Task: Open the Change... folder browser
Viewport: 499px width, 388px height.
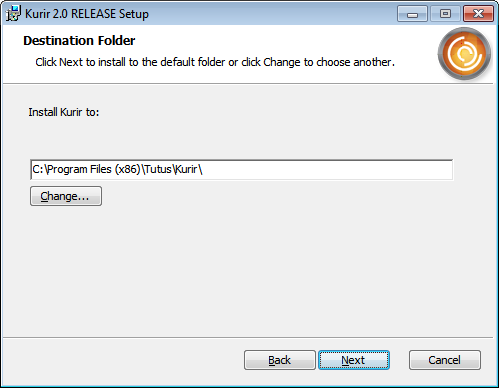Action: [66, 196]
